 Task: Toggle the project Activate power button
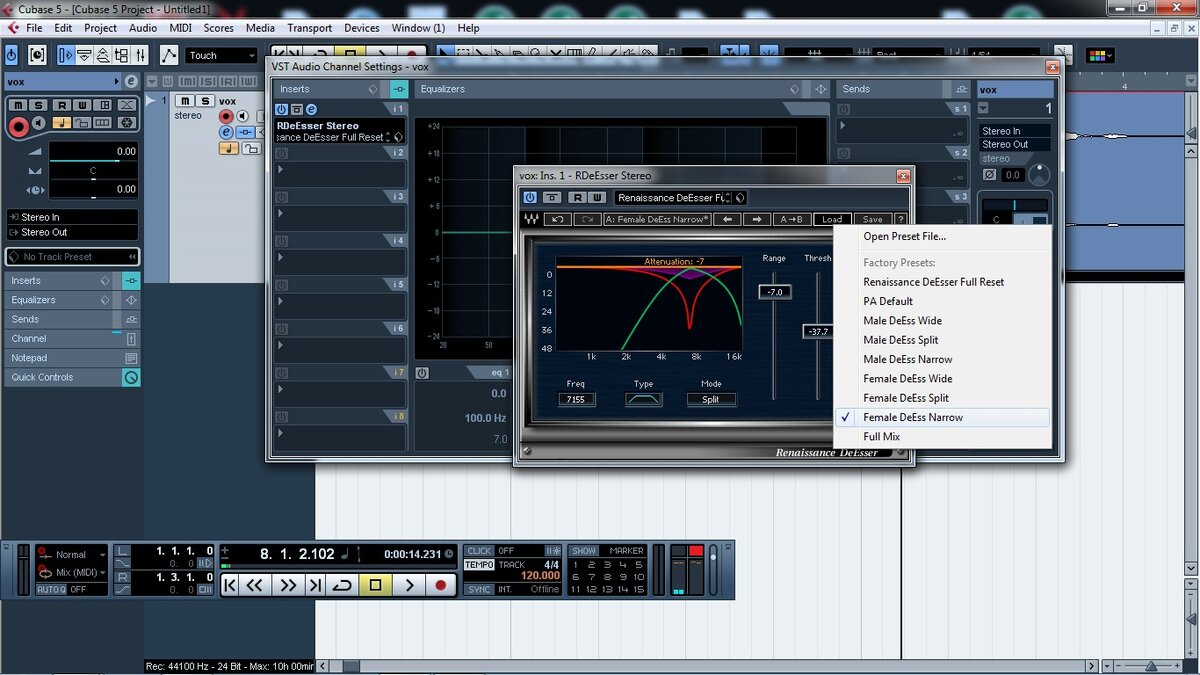[x=11, y=55]
